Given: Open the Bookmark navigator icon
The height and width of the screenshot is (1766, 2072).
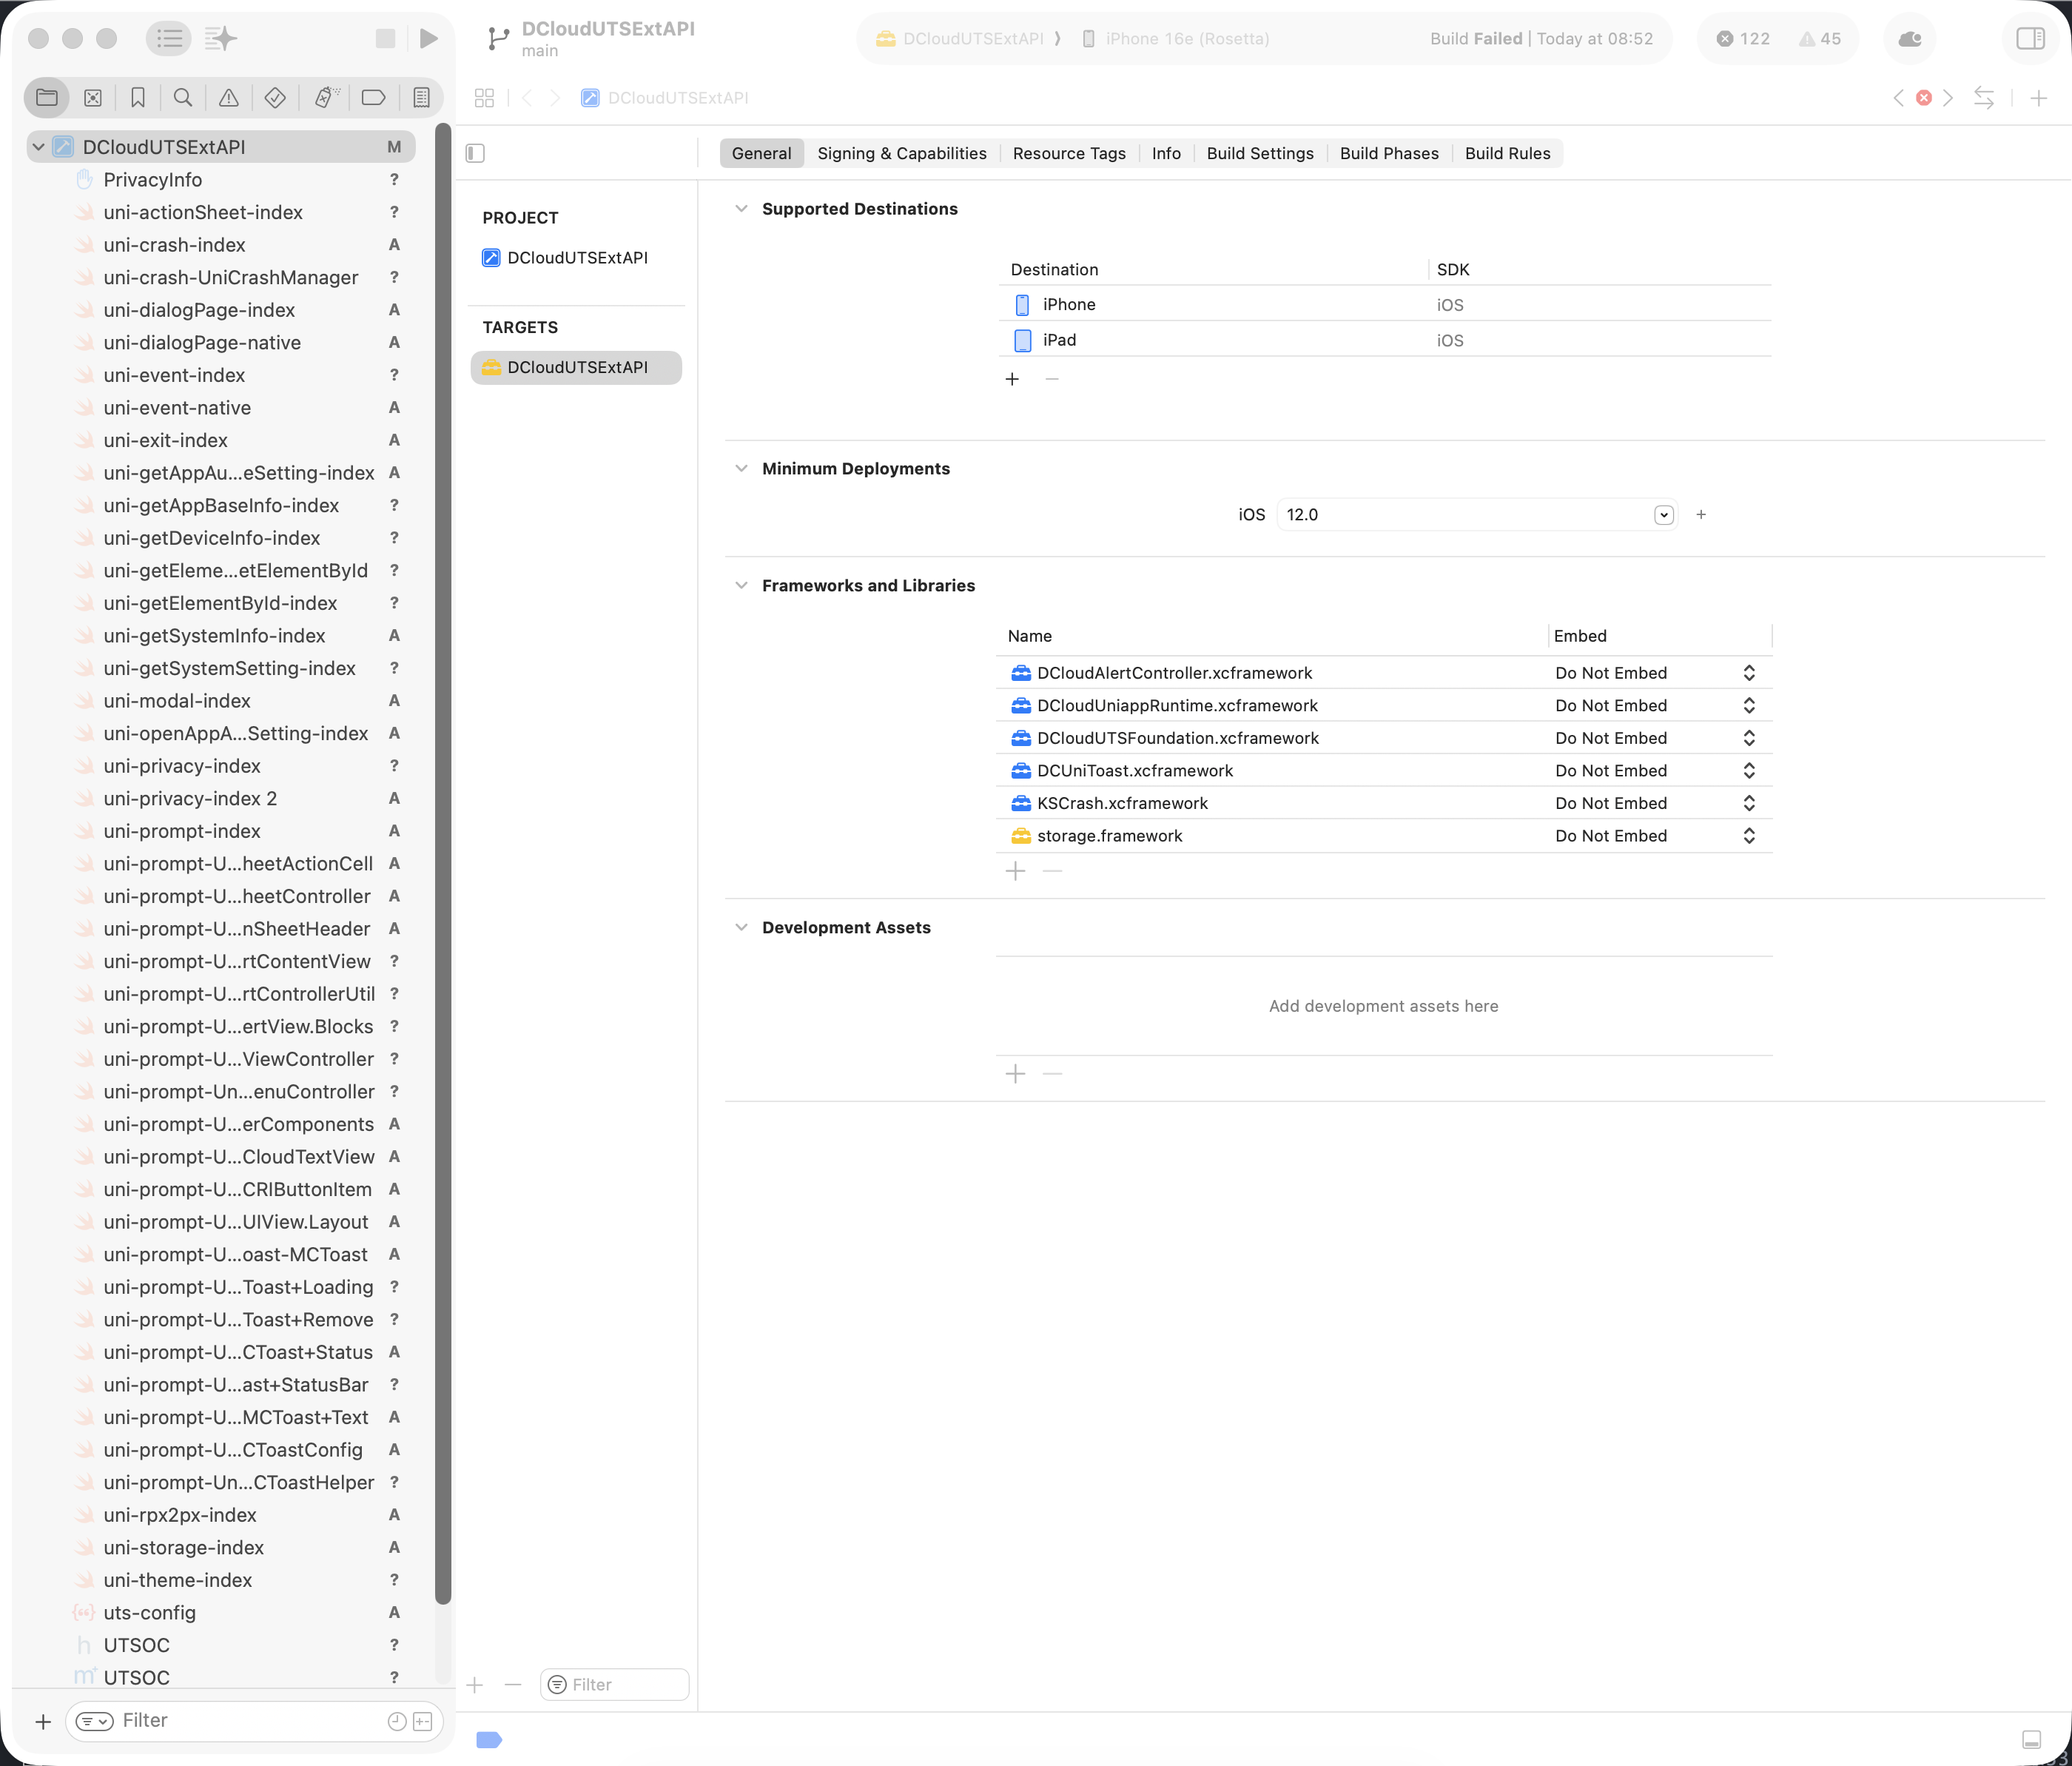Looking at the screenshot, I should (138, 97).
